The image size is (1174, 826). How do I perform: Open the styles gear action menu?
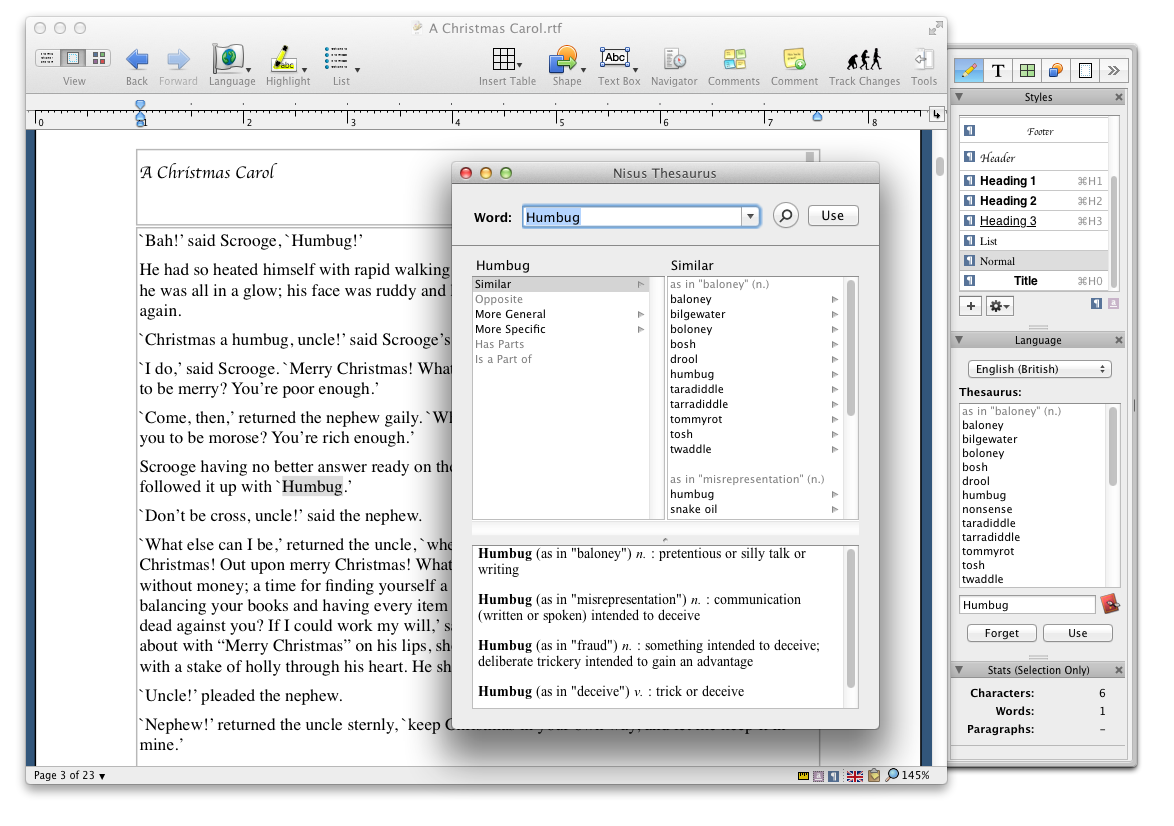point(1000,306)
